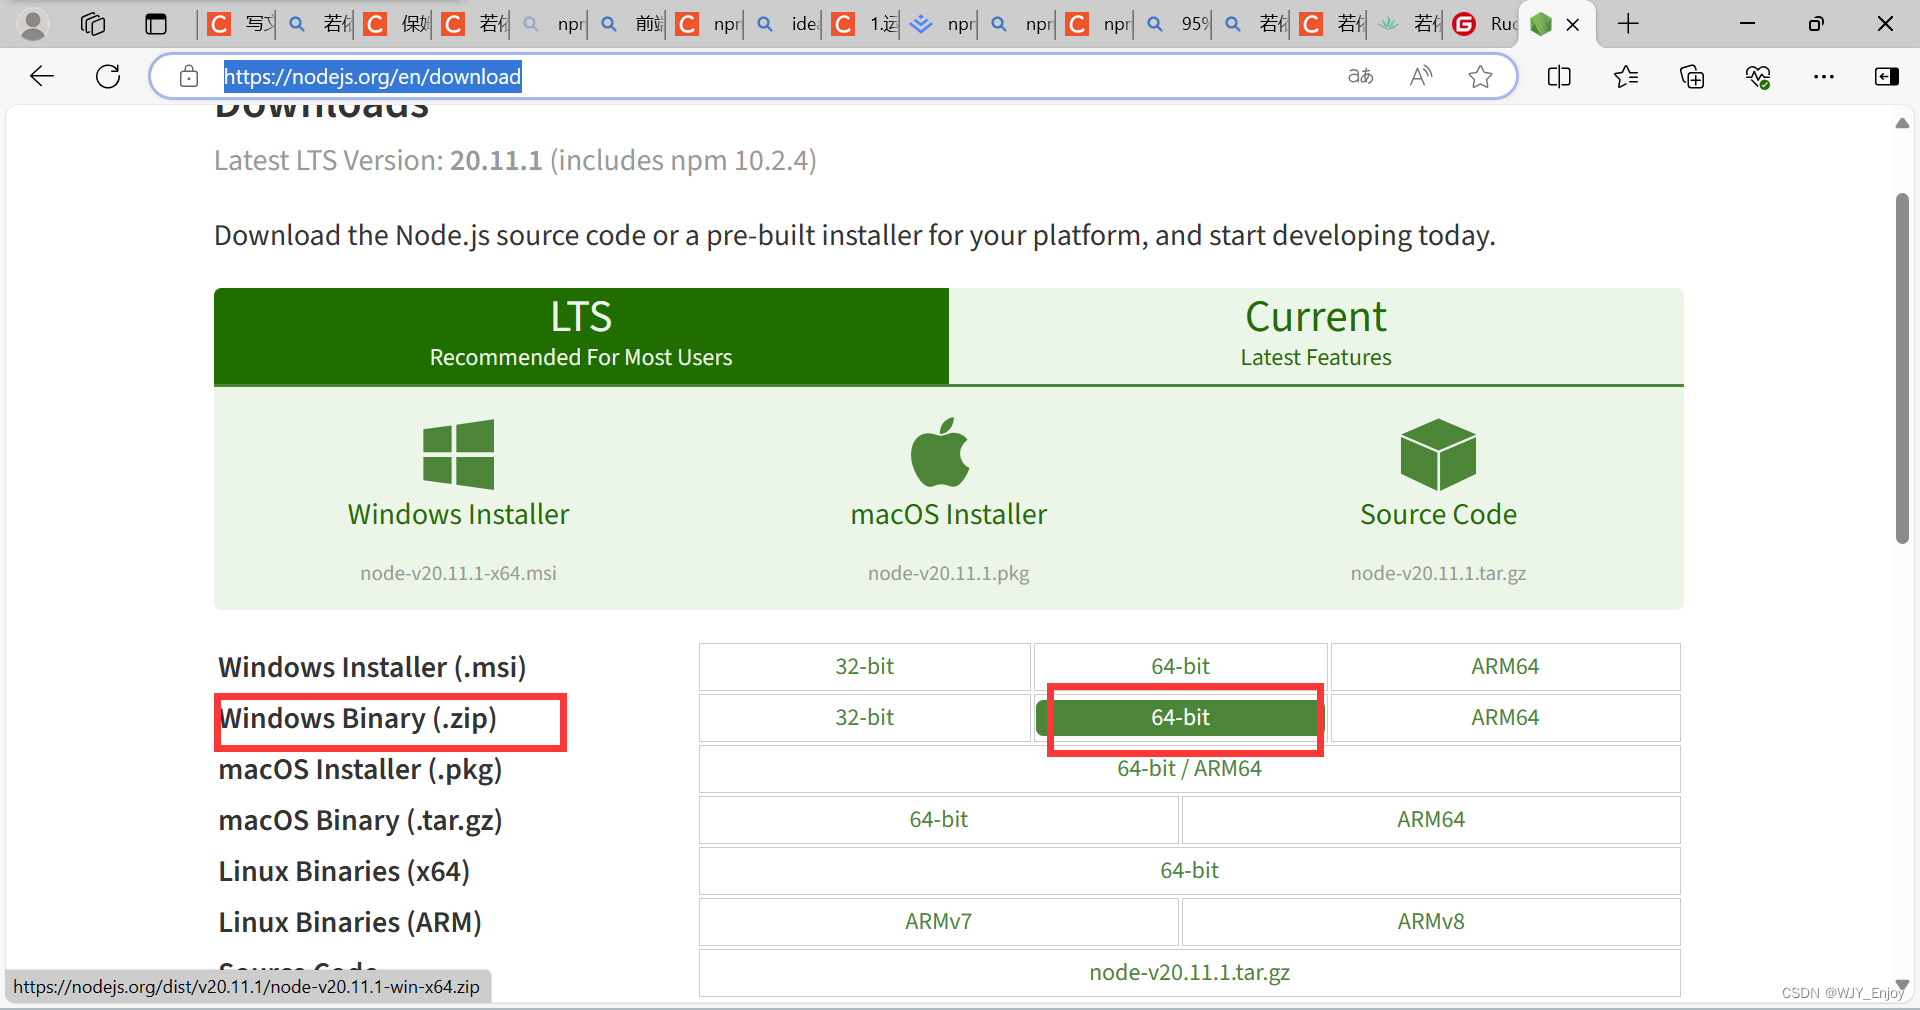Close the active Node.js tab

(x=1573, y=24)
